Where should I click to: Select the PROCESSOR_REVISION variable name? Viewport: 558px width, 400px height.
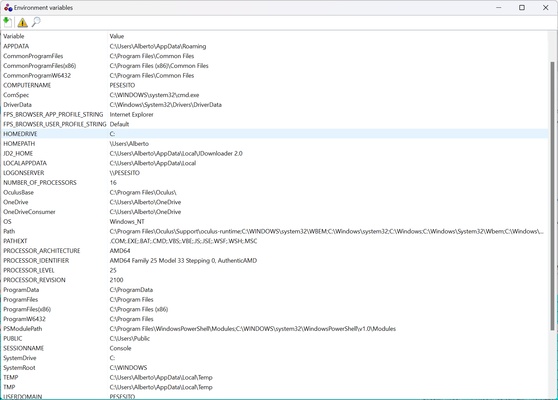click(34, 280)
